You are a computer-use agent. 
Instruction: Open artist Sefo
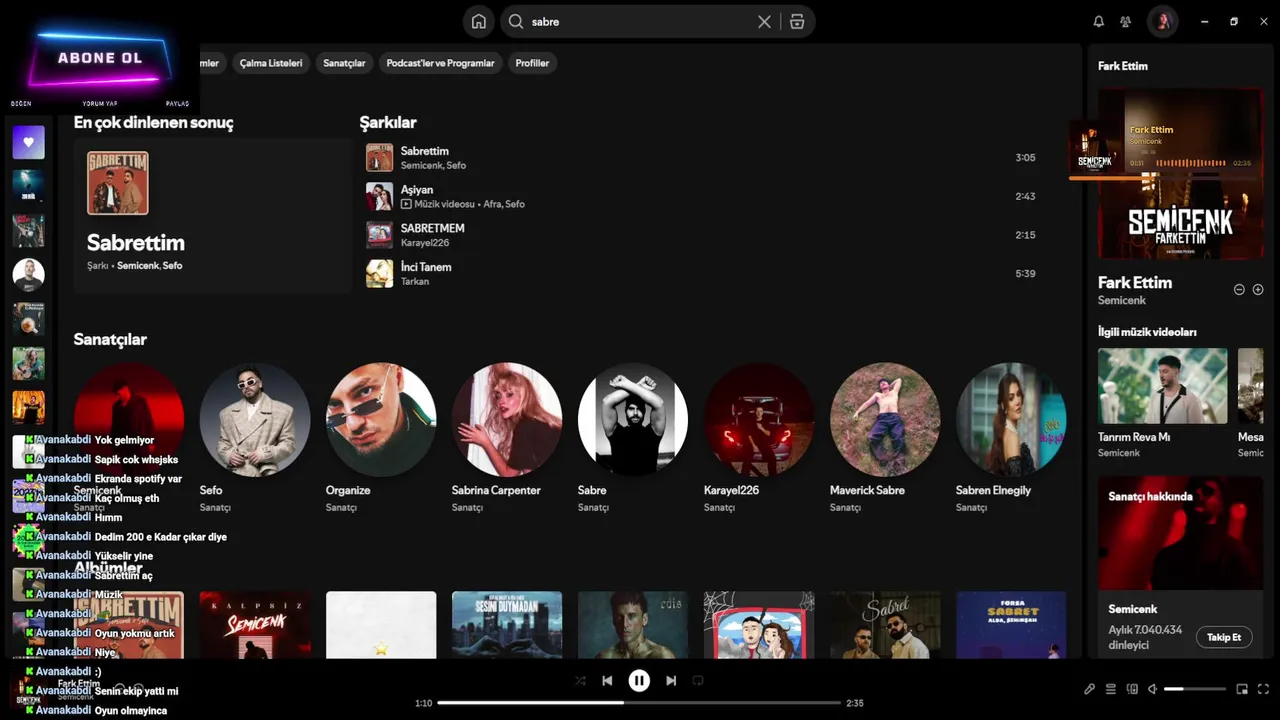pos(254,419)
